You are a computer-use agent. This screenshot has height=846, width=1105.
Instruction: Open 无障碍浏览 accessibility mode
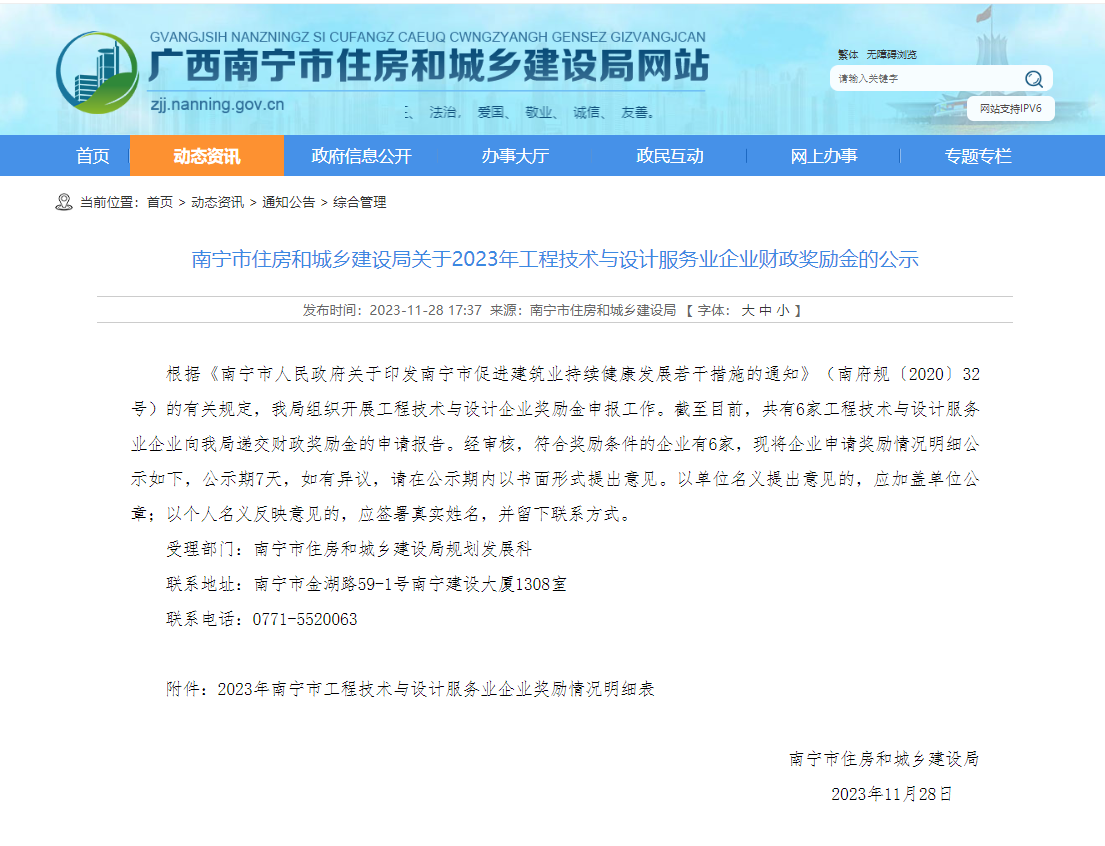coord(891,55)
